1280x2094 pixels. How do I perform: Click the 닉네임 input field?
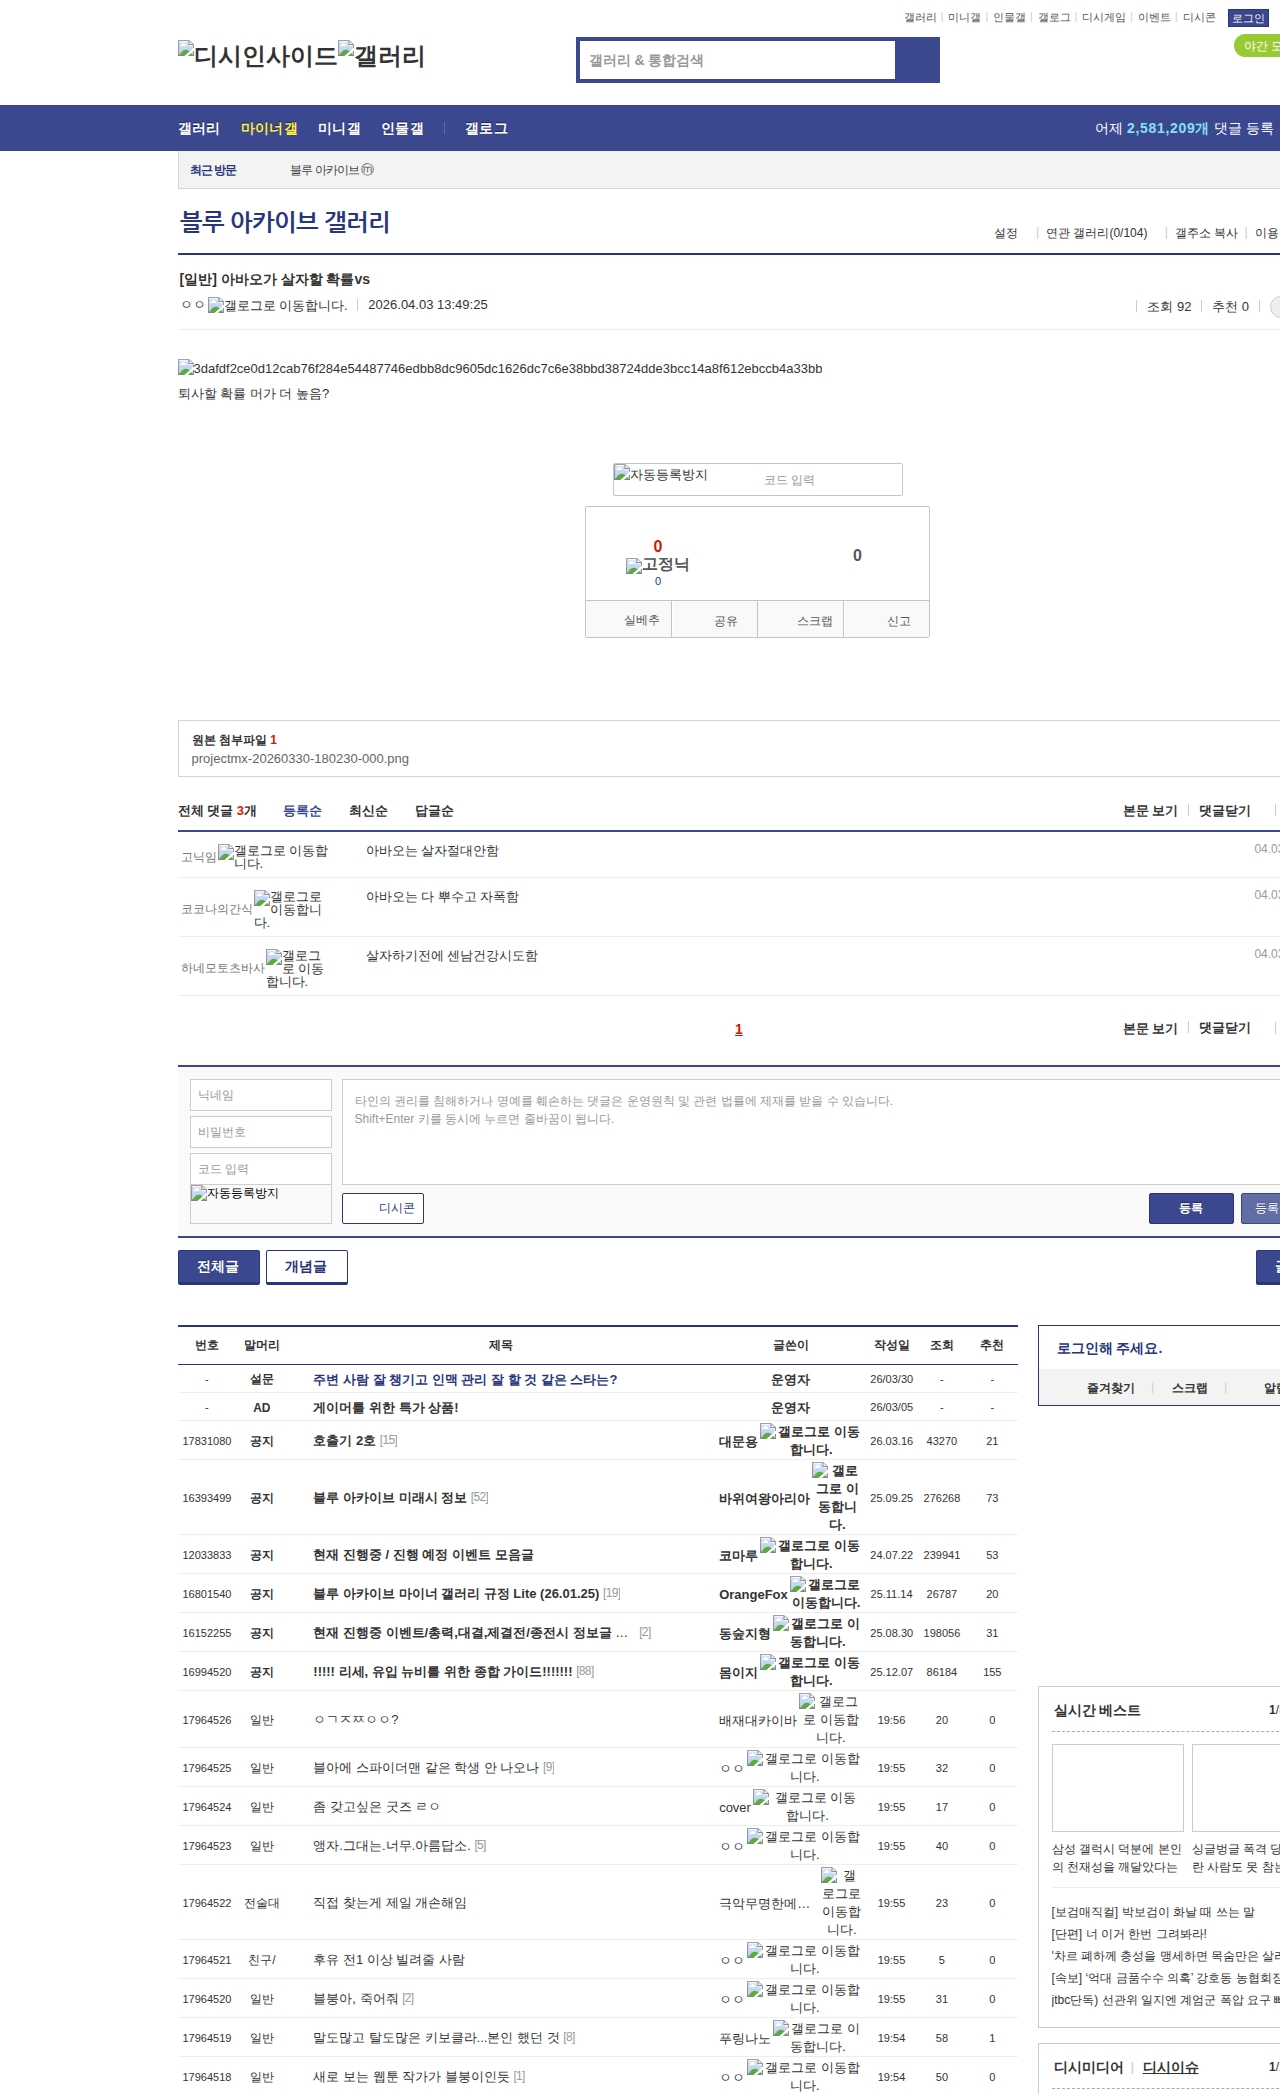point(260,1095)
